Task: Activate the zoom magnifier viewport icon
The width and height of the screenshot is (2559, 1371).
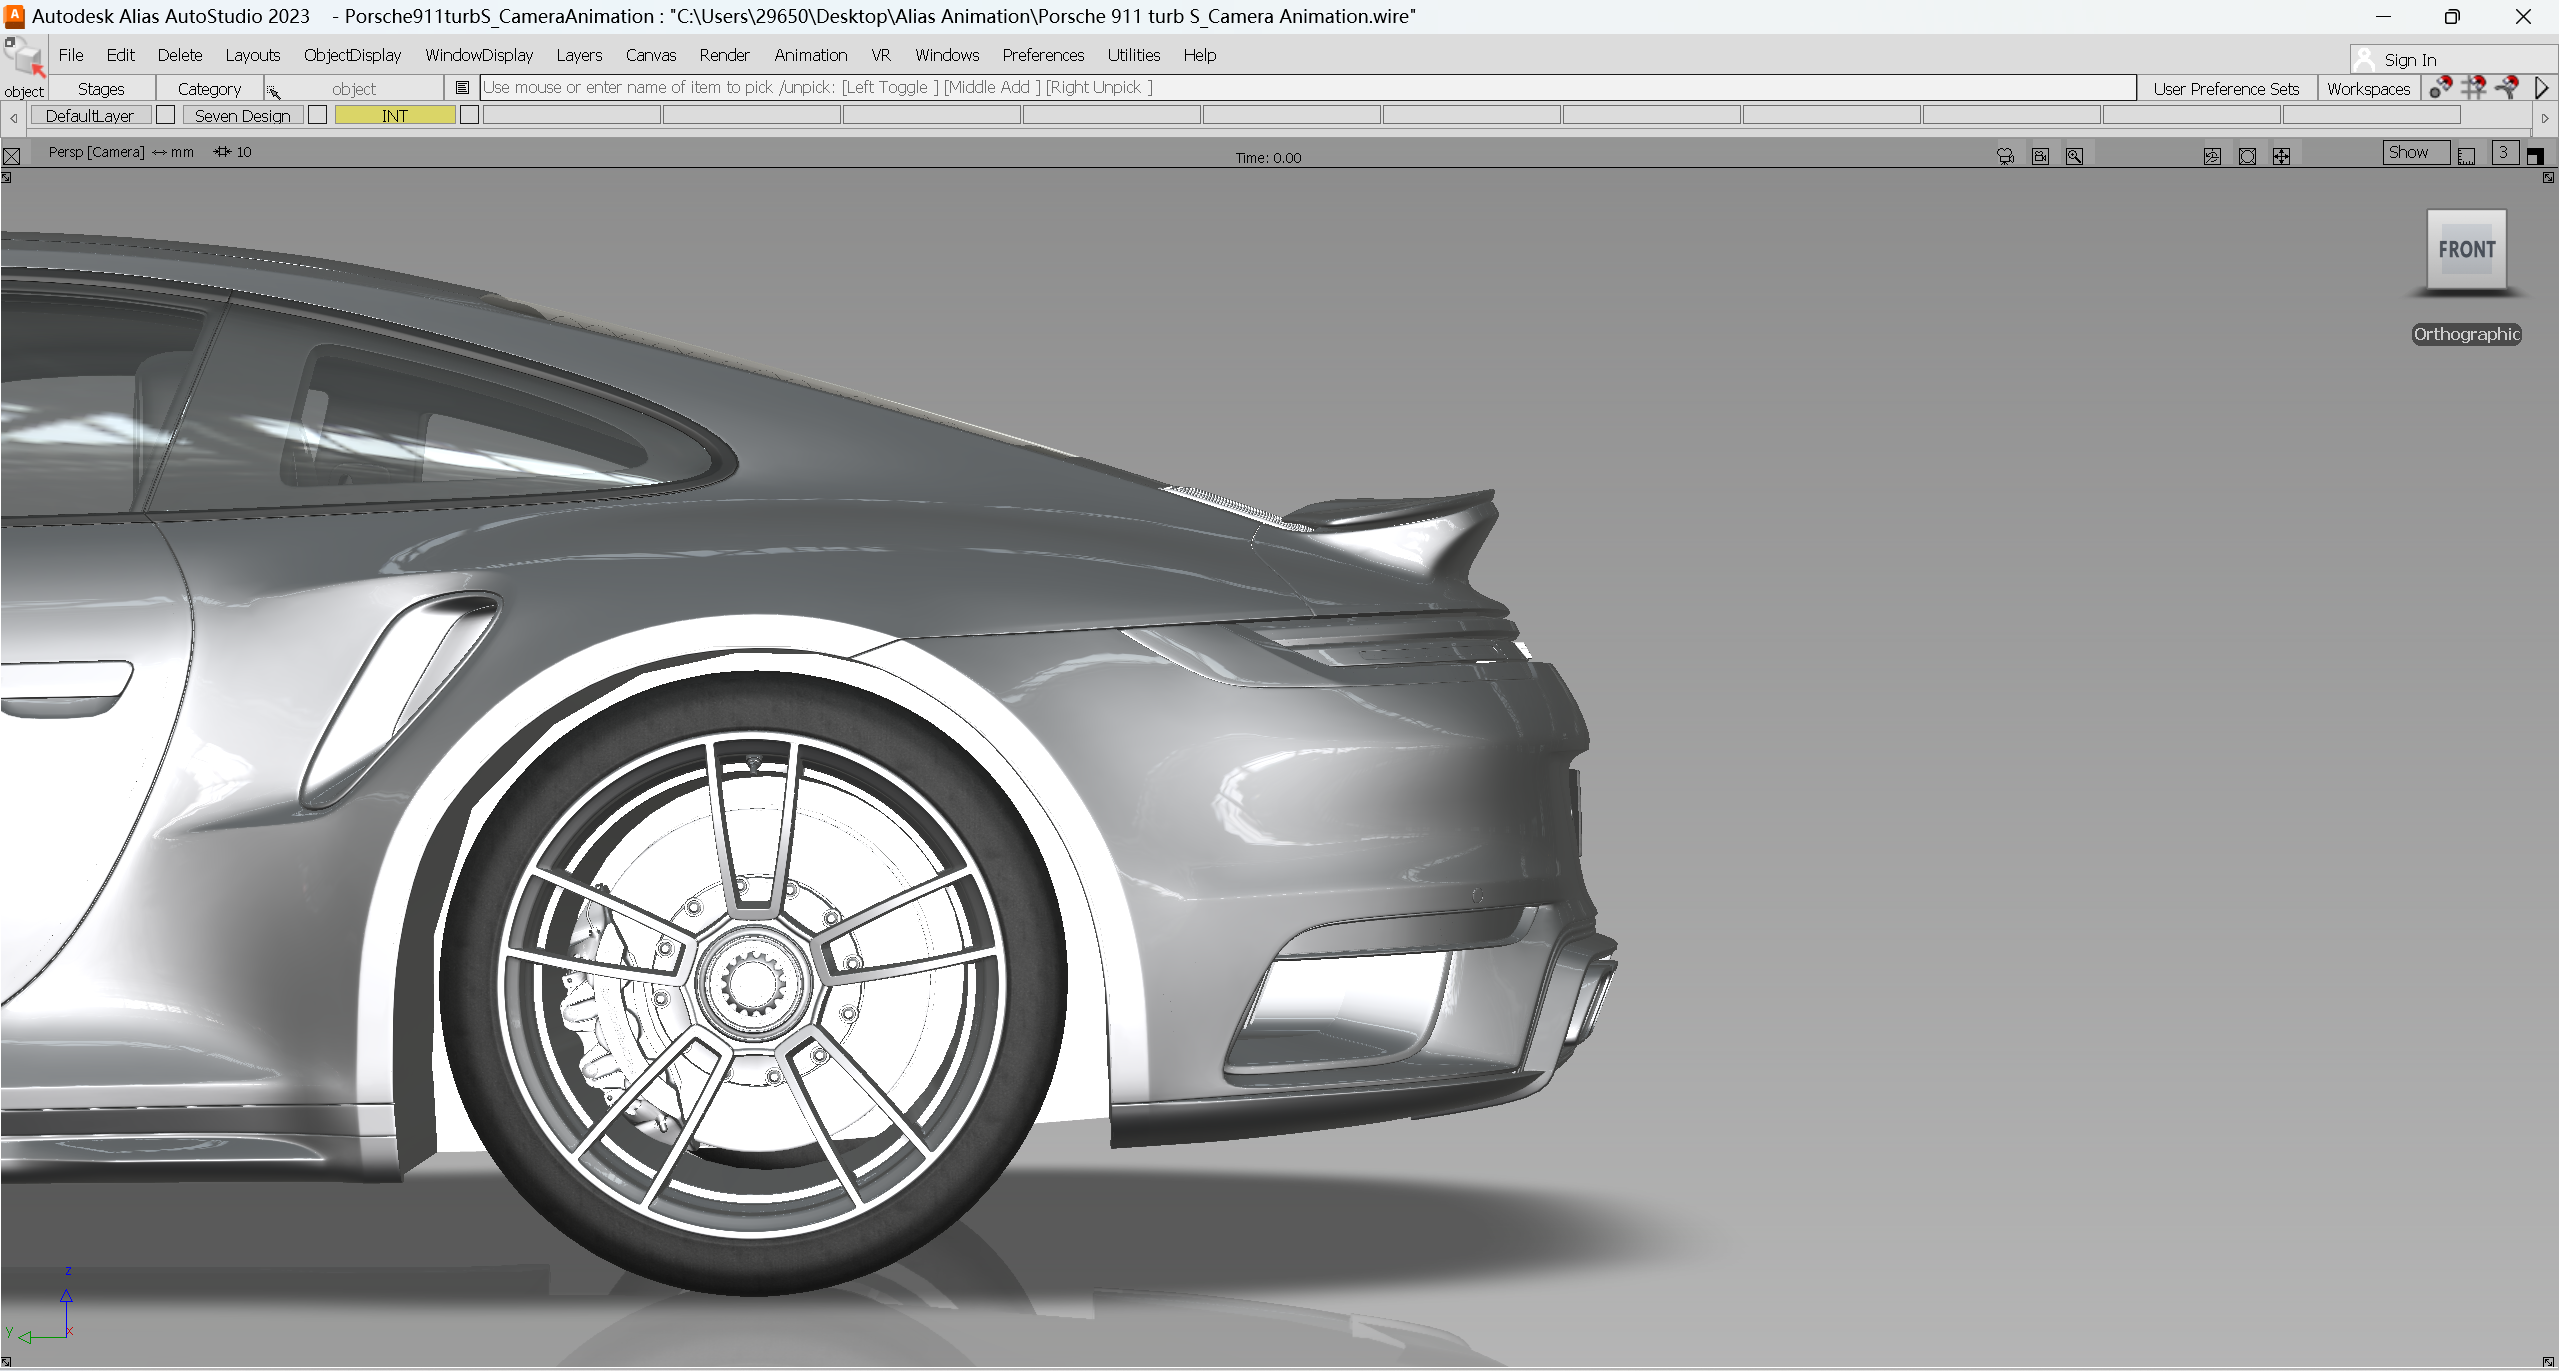Action: (2074, 156)
